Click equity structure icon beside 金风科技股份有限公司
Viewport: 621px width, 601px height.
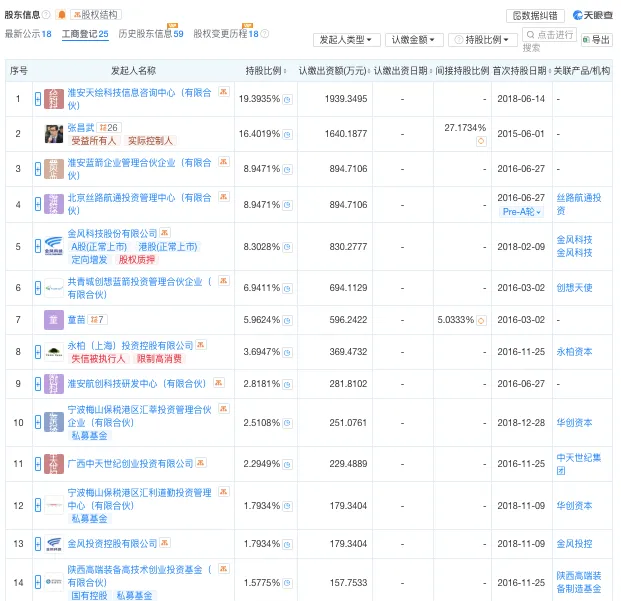pyautogui.click(x=165, y=233)
